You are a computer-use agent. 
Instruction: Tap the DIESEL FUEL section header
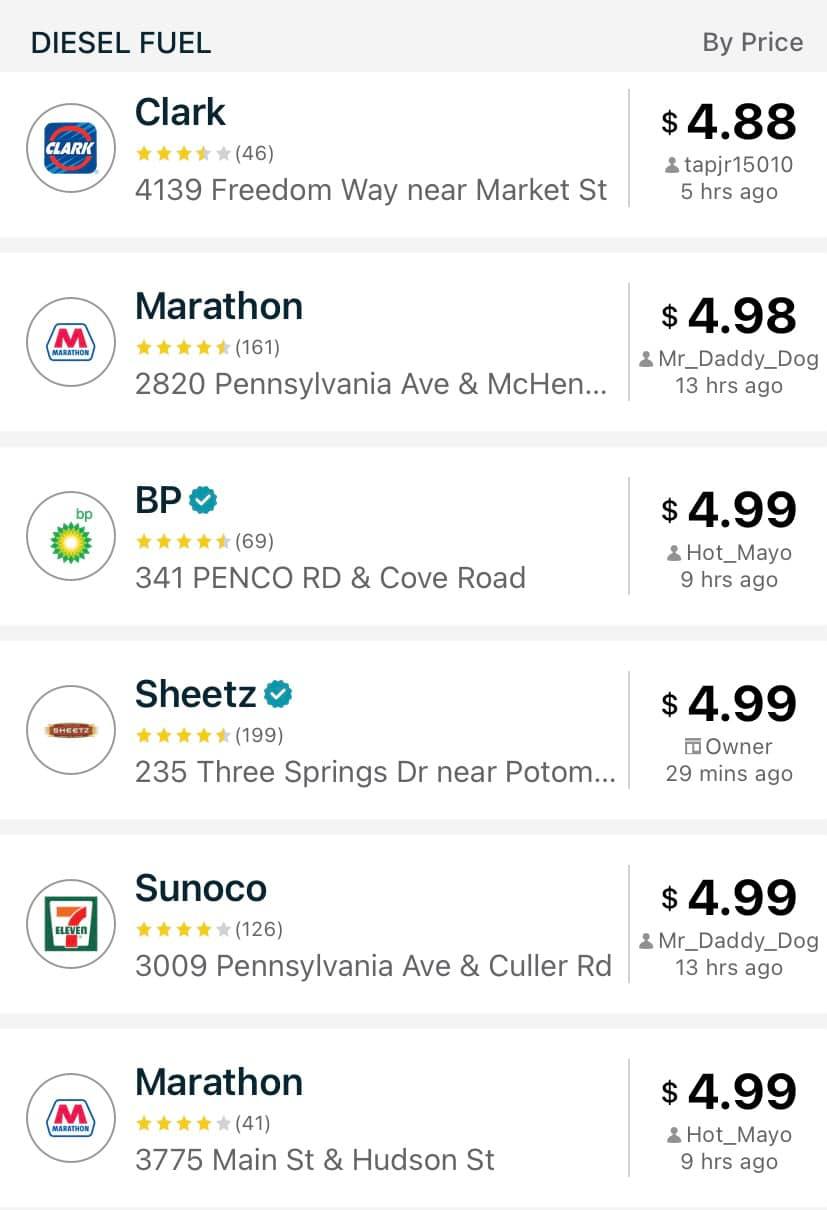(x=121, y=43)
